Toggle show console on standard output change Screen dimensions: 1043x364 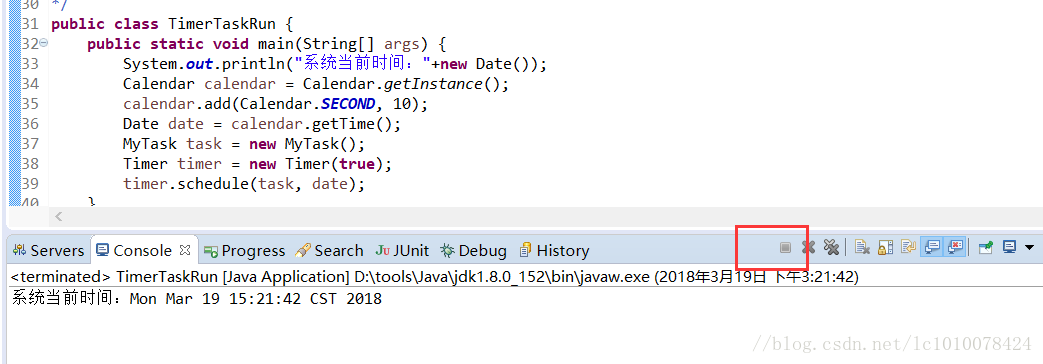click(x=932, y=248)
